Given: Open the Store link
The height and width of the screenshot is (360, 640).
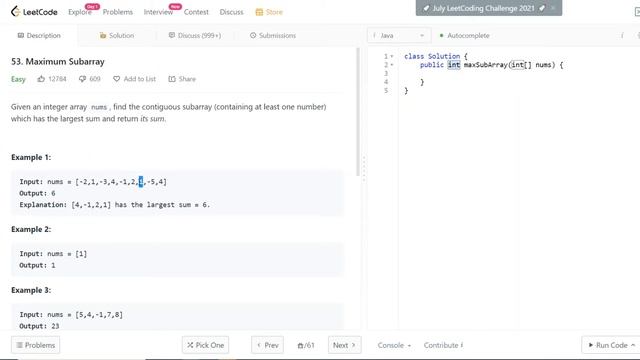Looking at the screenshot, I should 269,12.
